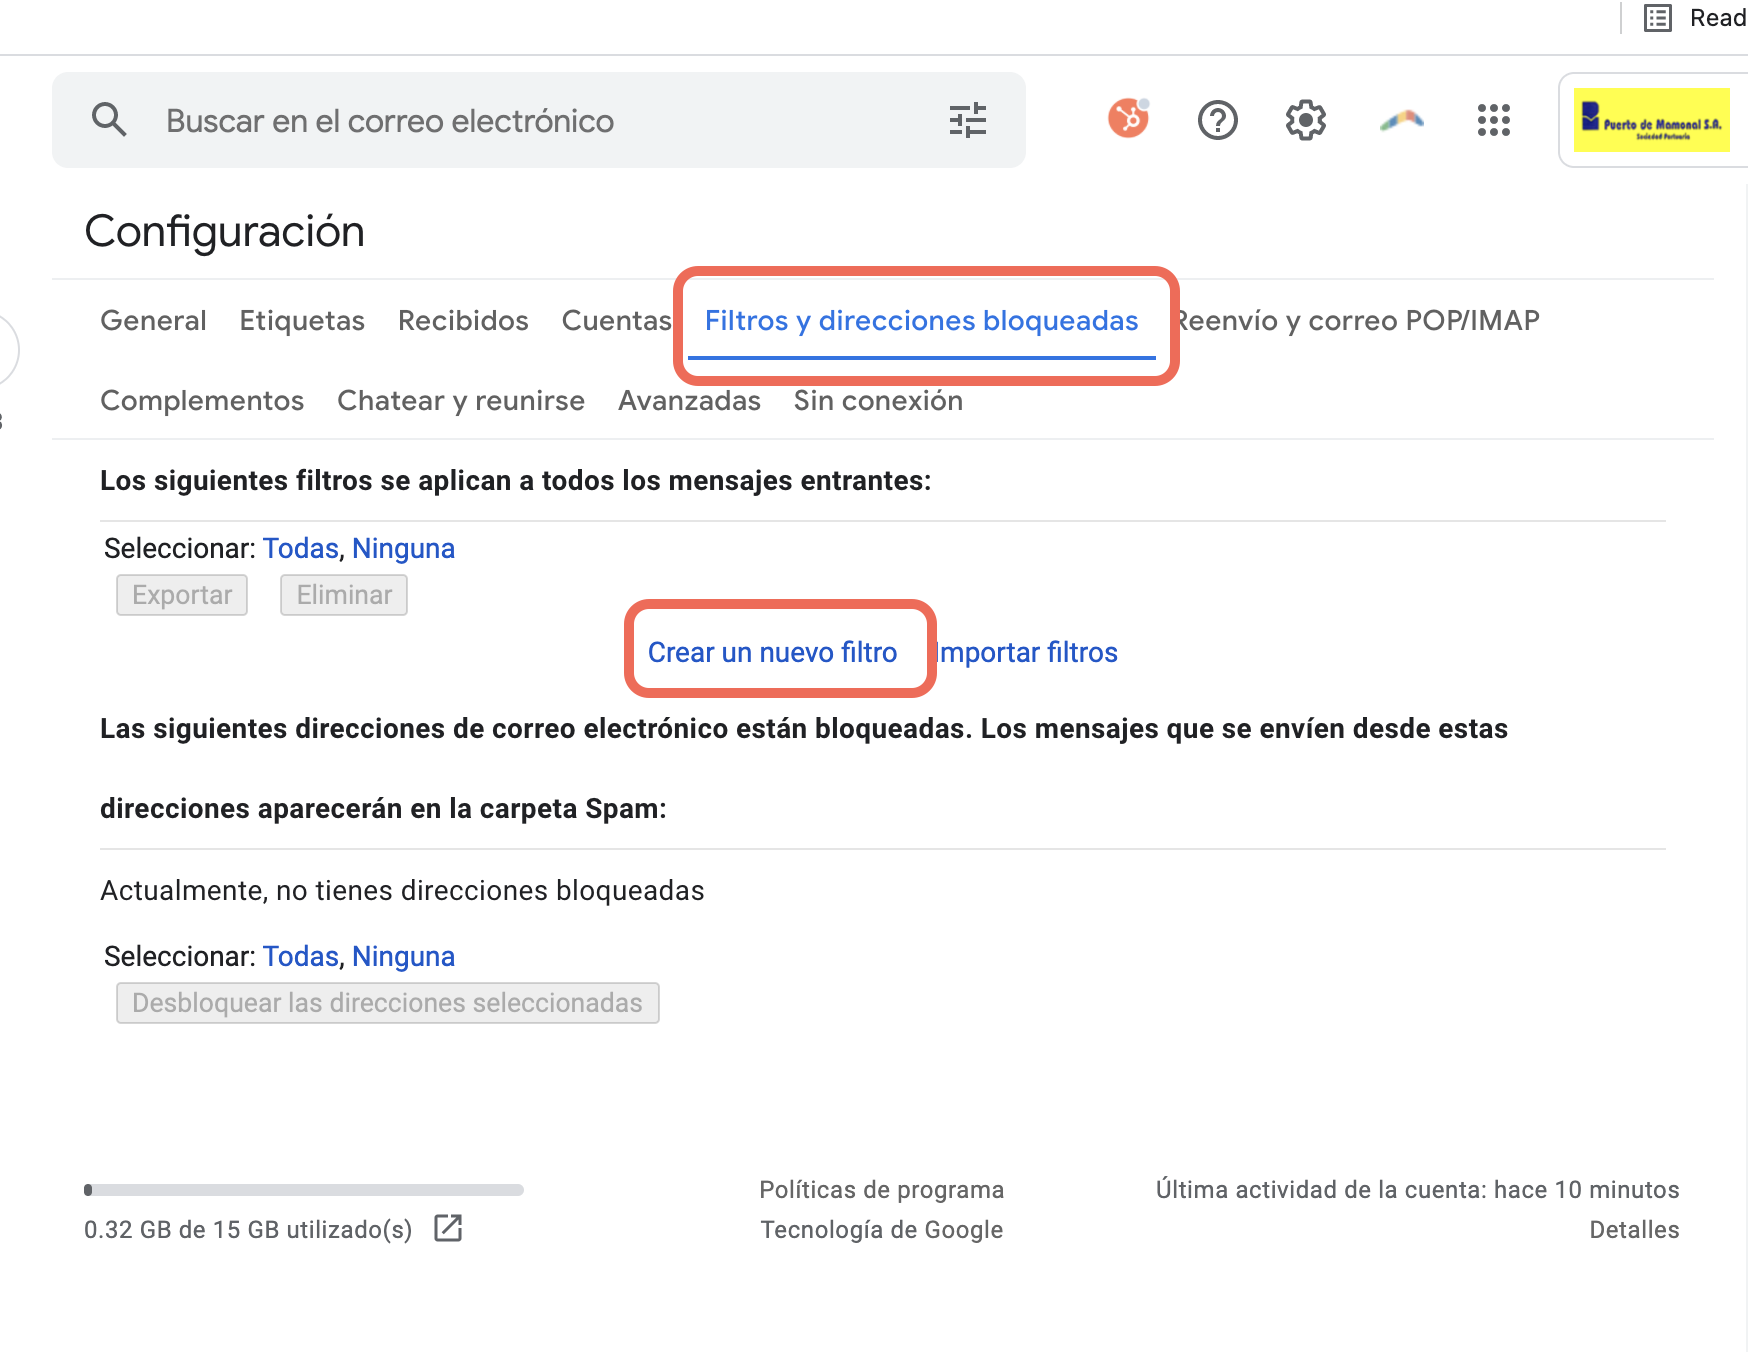The width and height of the screenshot is (1748, 1352).
Task: Switch to the Avanzadas tab
Action: (x=689, y=400)
